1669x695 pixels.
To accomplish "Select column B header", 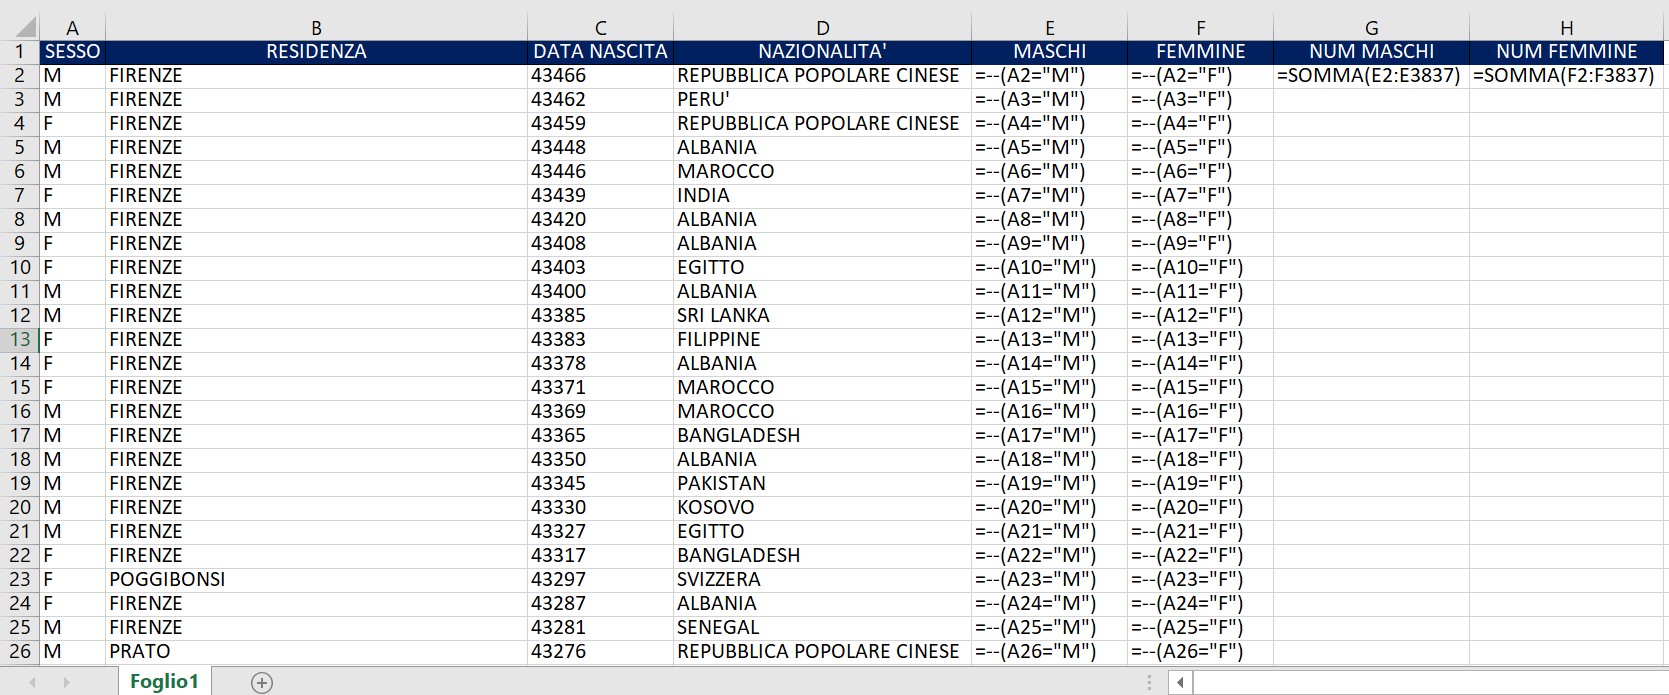I will tap(316, 28).
